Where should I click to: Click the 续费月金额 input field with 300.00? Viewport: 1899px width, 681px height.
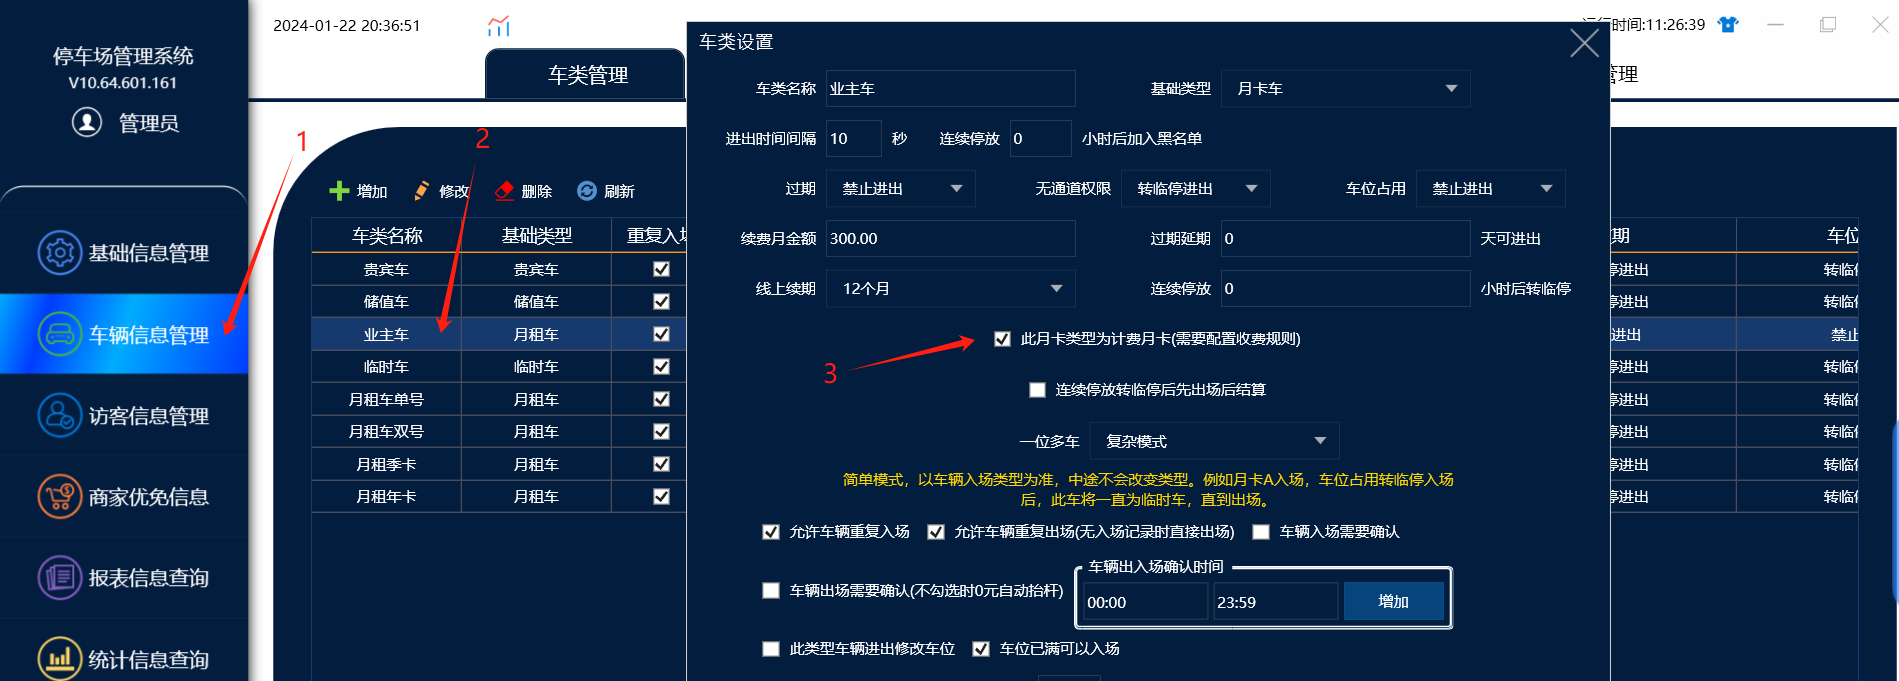[950, 239]
